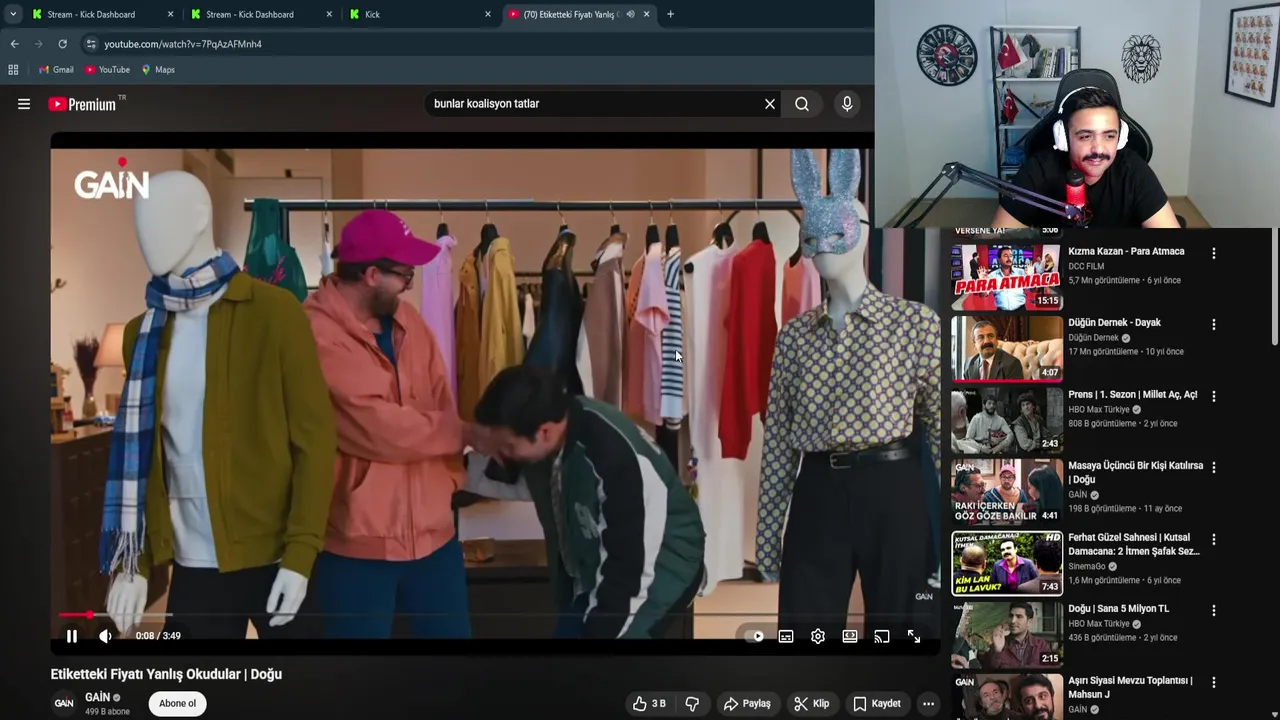Image resolution: width=1280 pixels, height=720 pixels.
Task: Select the Etiketteki Fiyatı Yanlış YouTube tab
Action: (578, 14)
